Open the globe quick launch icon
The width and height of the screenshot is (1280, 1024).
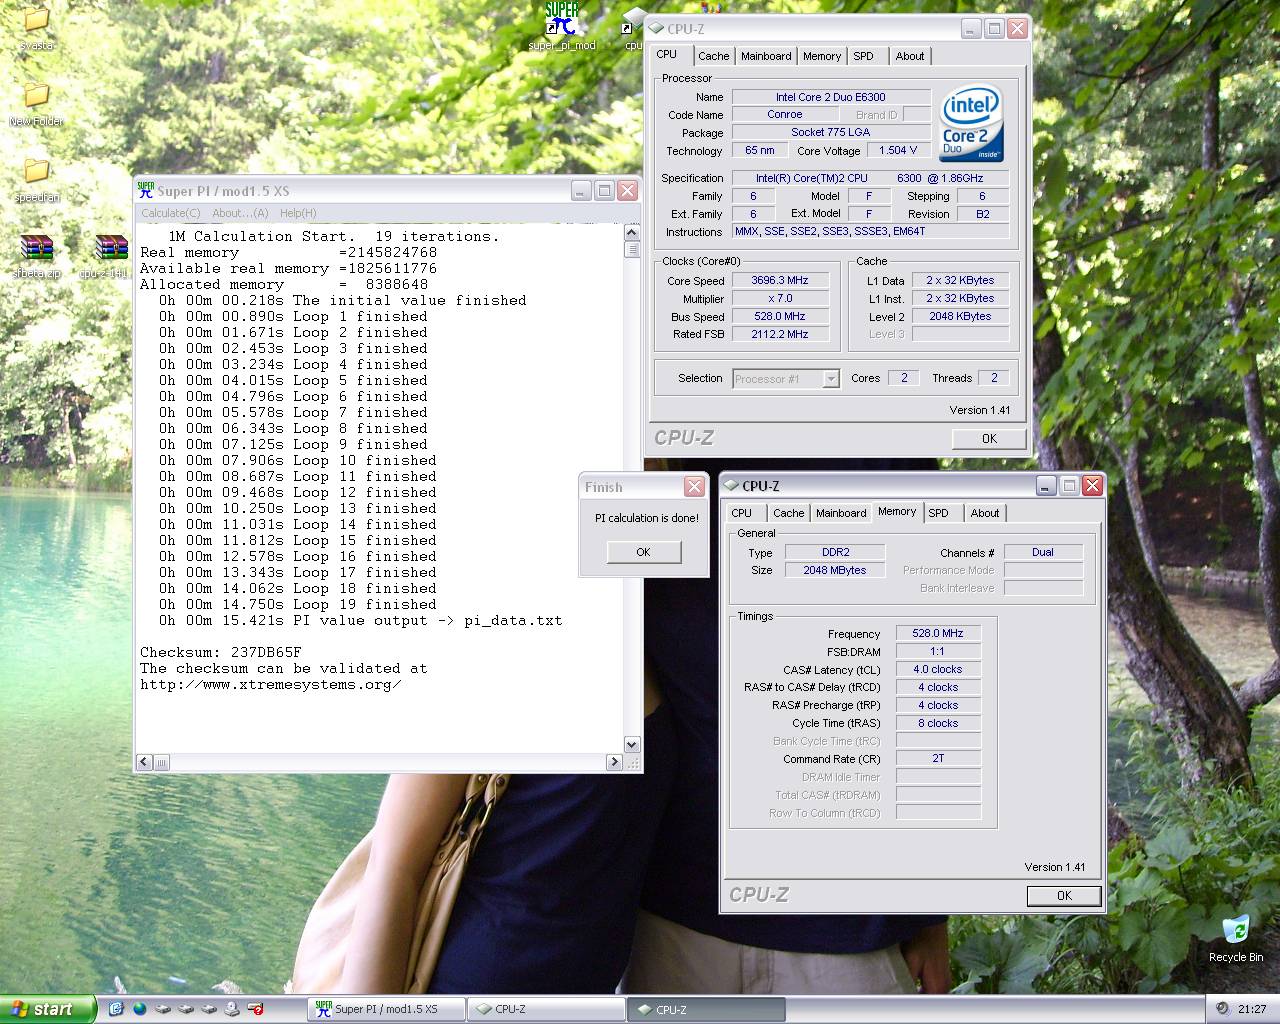[x=139, y=1008]
